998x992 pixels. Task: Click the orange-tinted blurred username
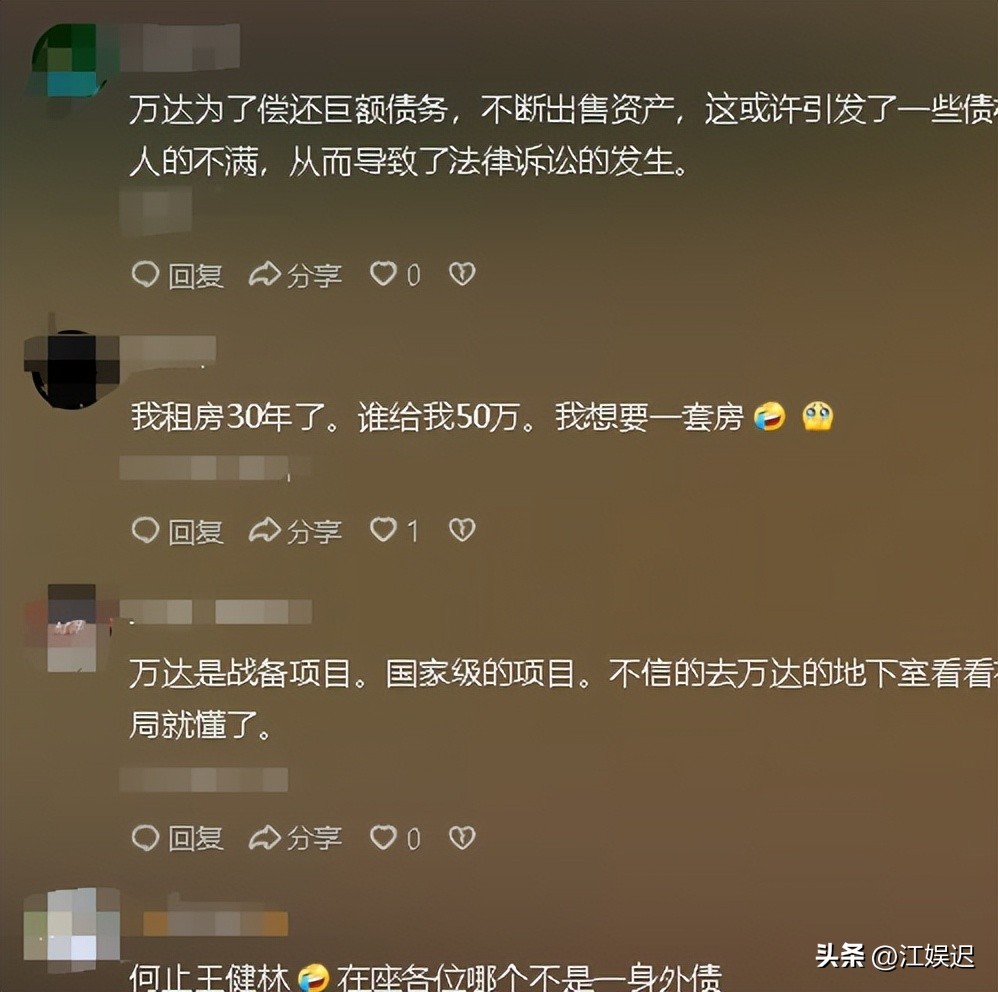point(215,923)
